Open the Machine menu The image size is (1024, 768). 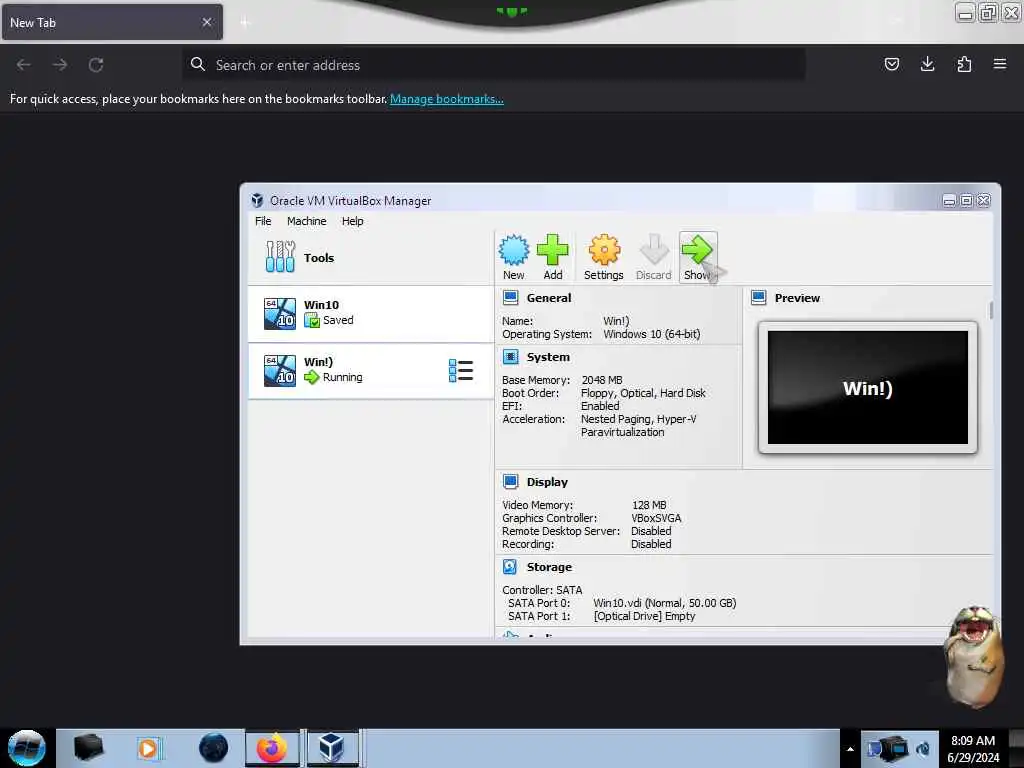point(306,221)
